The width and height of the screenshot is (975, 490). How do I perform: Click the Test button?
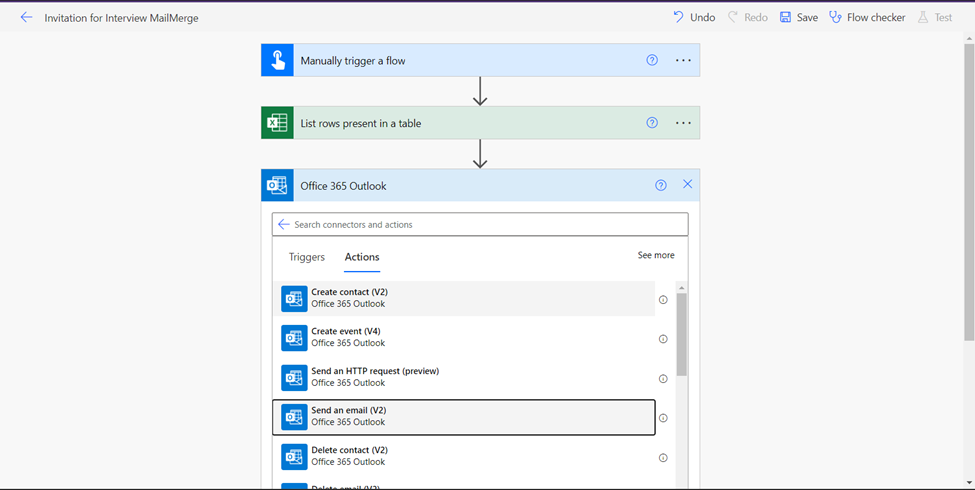pos(935,17)
